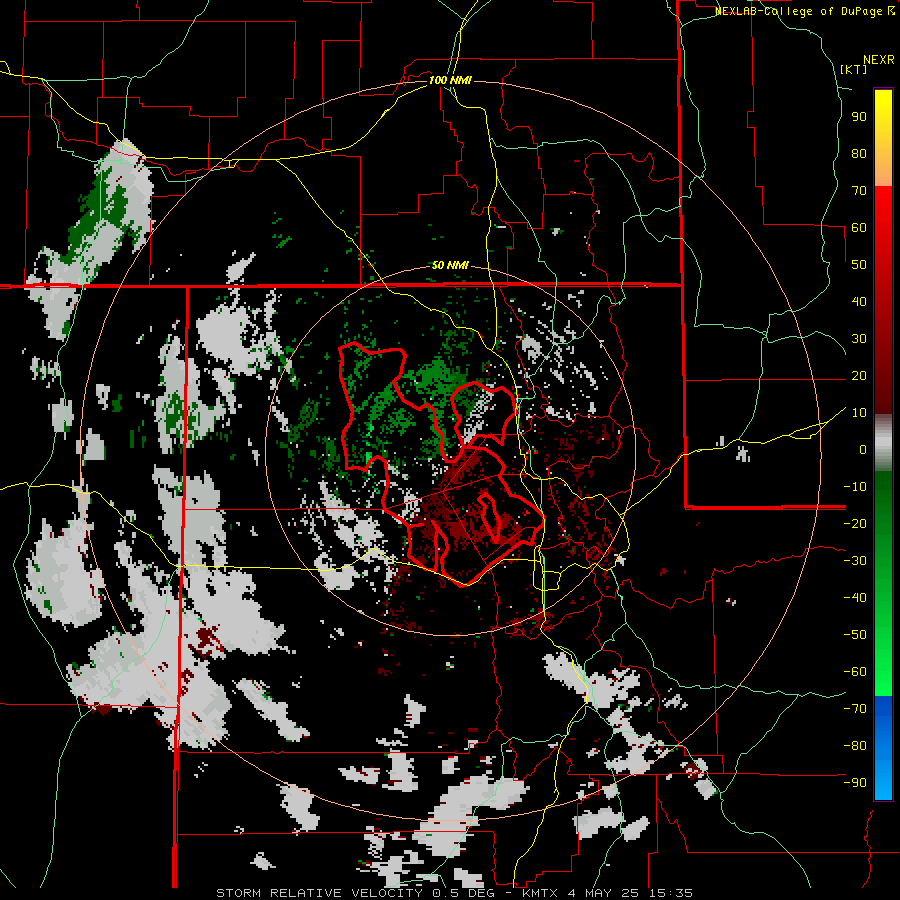The image size is (900, 900).
Task: Click the '50 NMI' range ring label
Action: tap(451, 265)
